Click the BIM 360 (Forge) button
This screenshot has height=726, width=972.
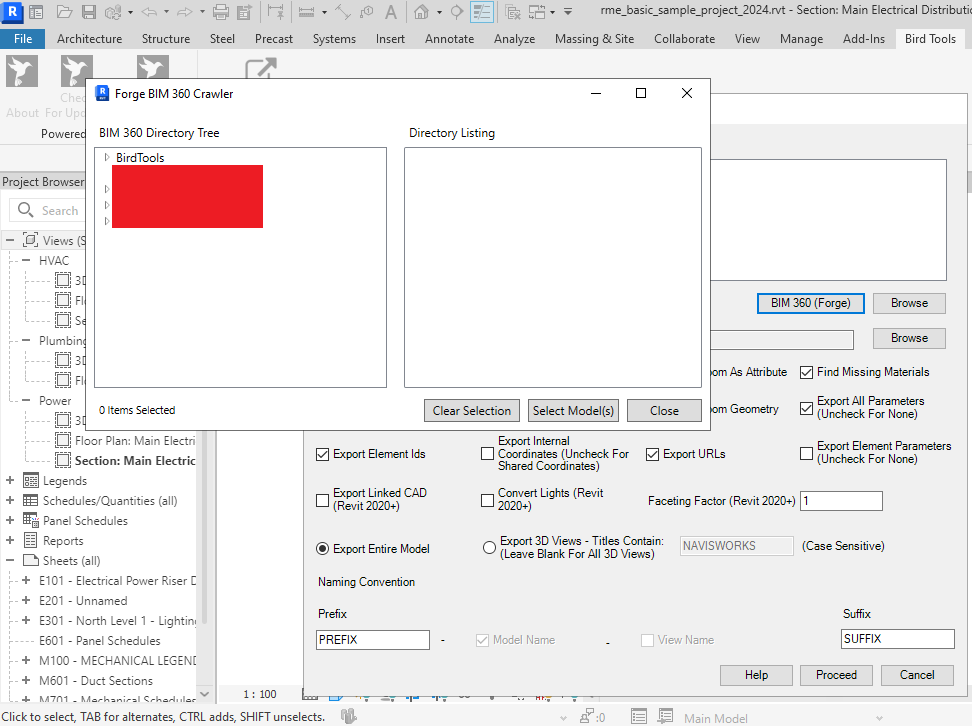click(810, 303)
